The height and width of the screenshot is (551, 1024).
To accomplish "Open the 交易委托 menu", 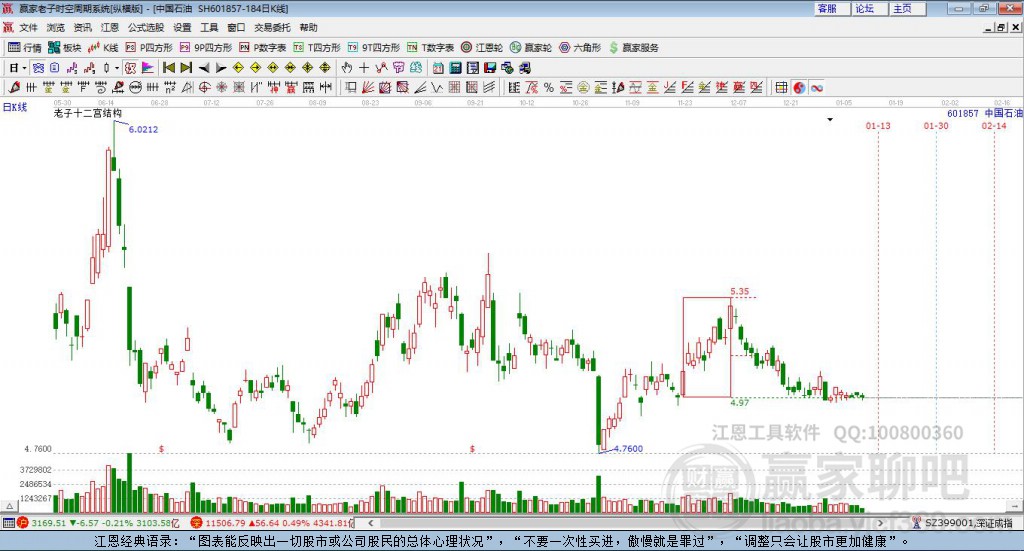I will click(272, 27).
